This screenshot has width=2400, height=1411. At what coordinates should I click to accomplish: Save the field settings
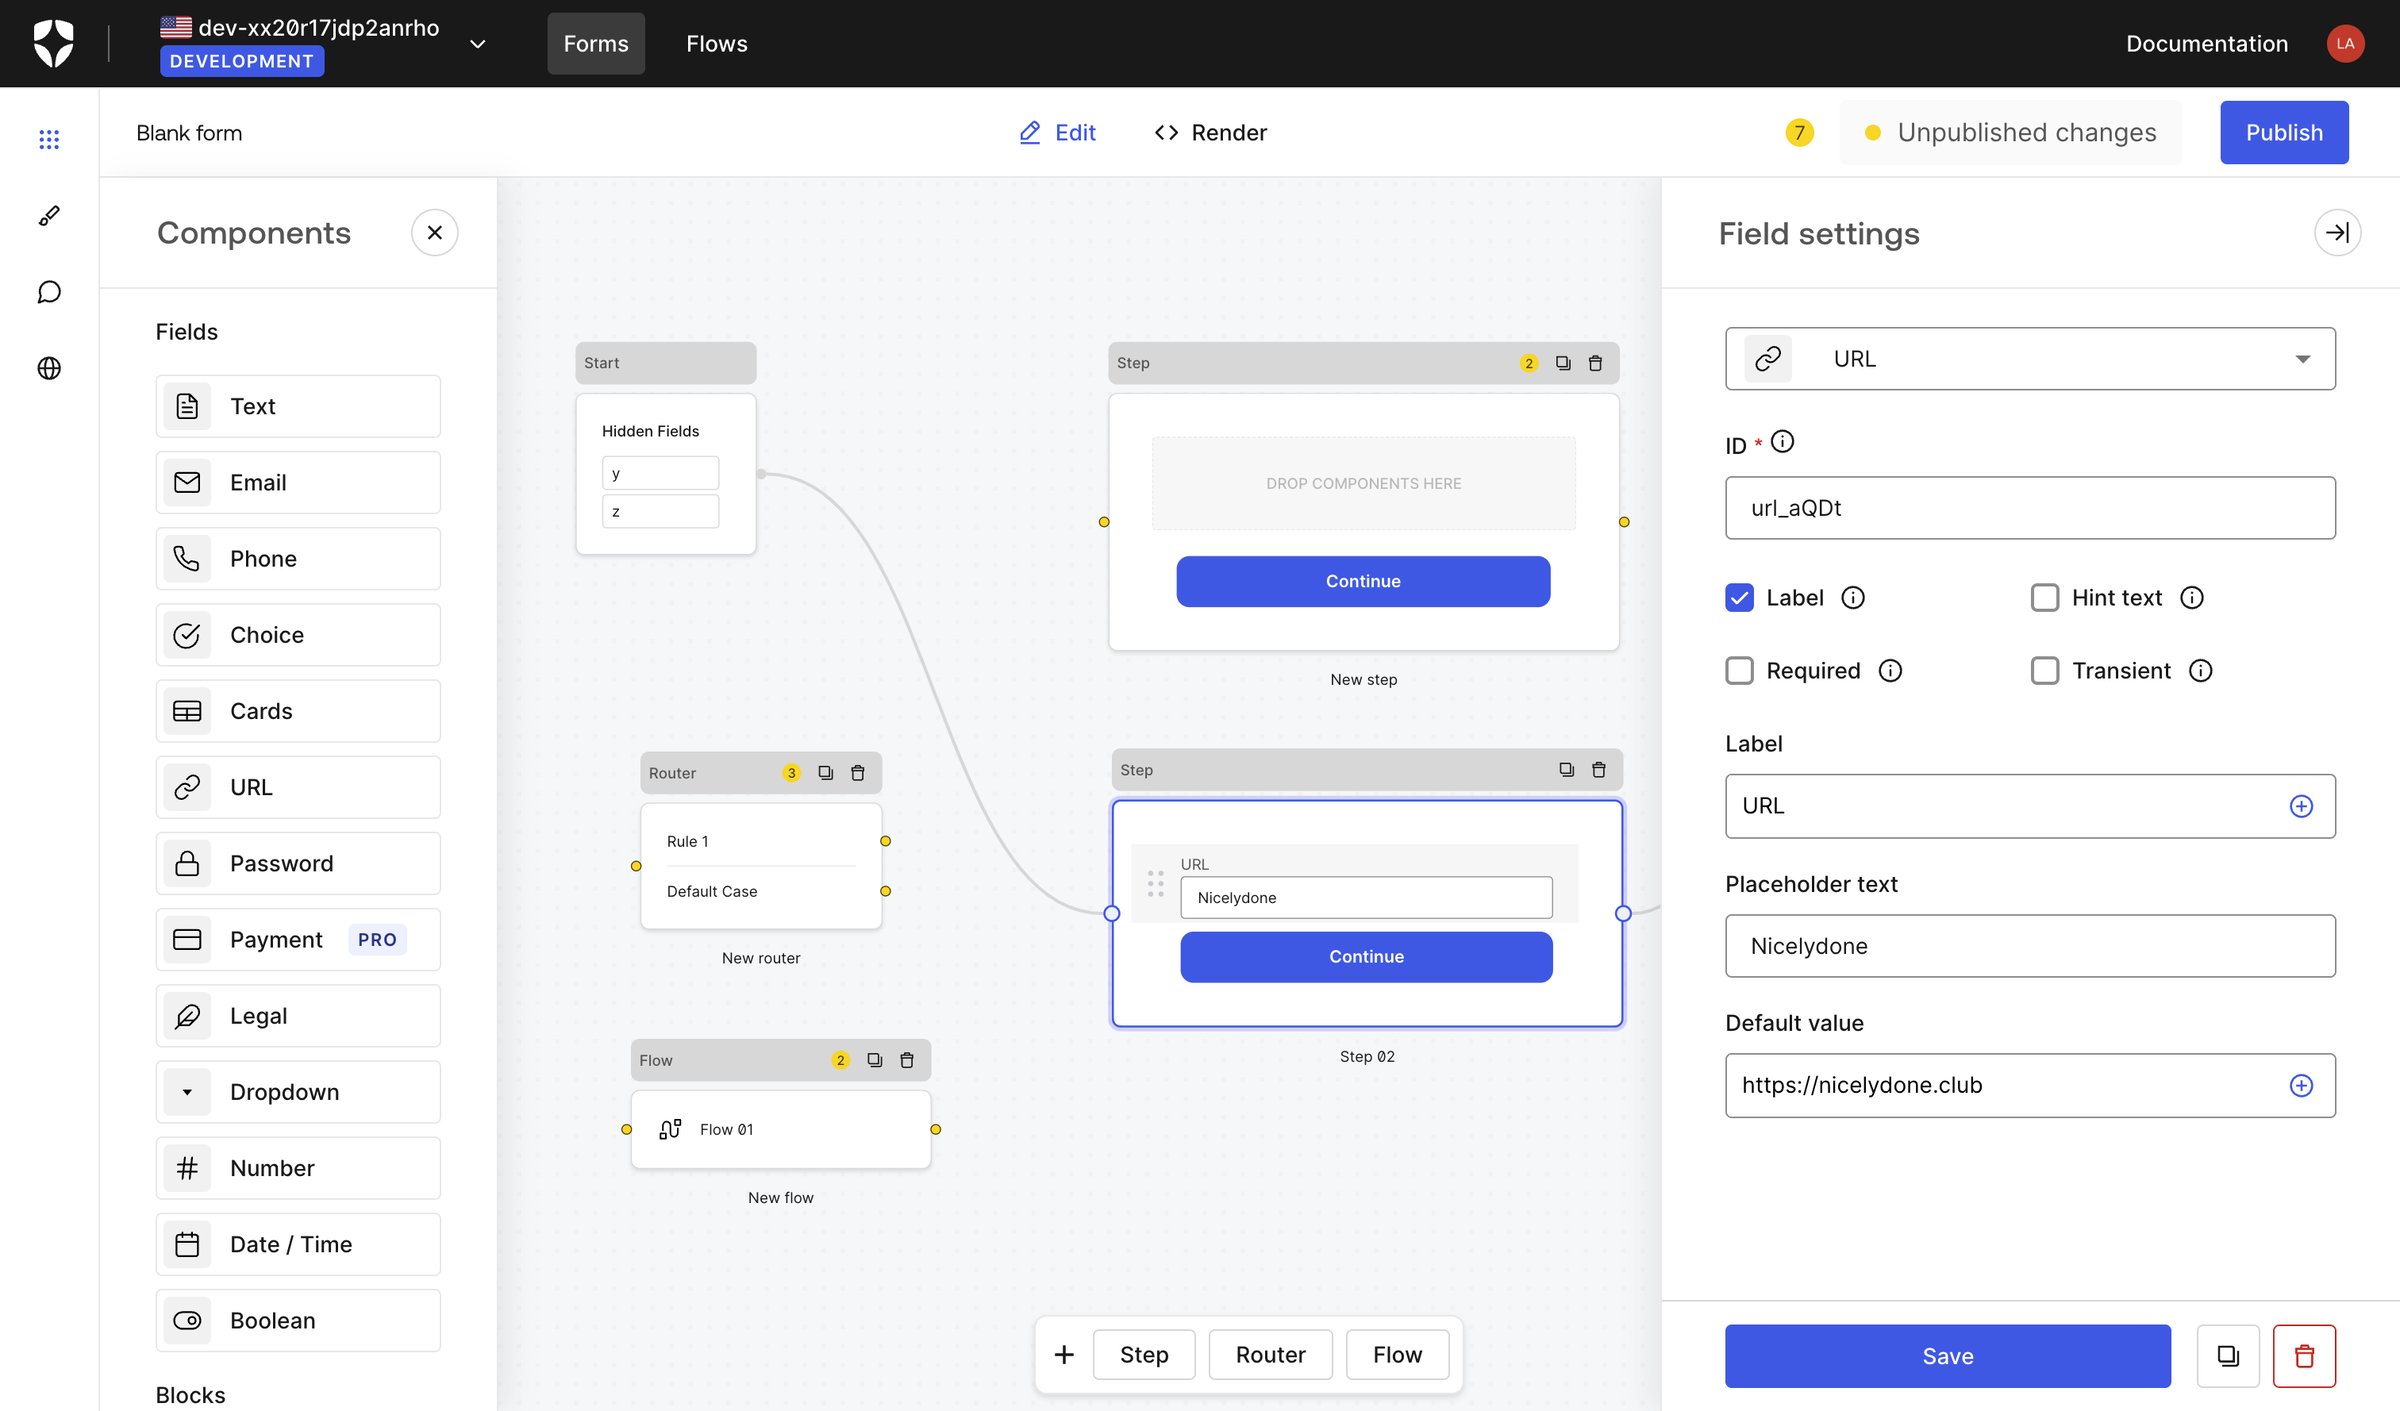[1947, 1356]
